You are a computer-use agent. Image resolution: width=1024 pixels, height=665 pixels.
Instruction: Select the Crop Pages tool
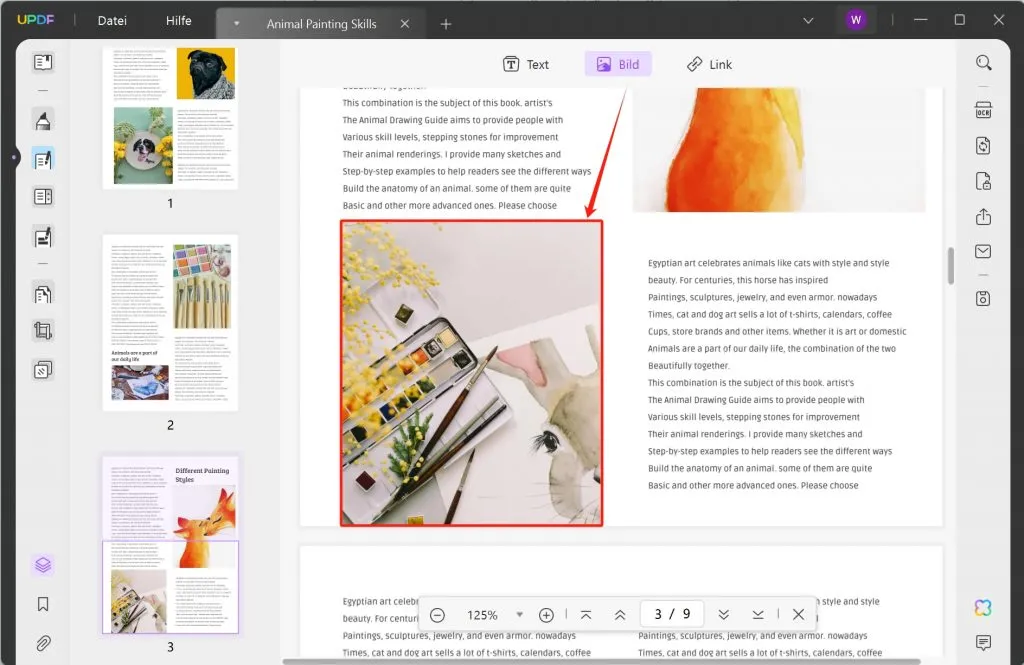click(x=43, y=331)
